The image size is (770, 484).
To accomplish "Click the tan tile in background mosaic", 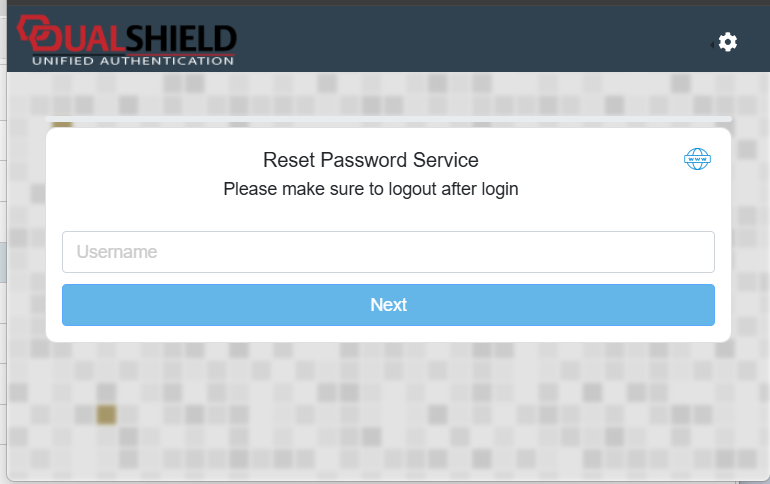I will click(x=106, y=414).
